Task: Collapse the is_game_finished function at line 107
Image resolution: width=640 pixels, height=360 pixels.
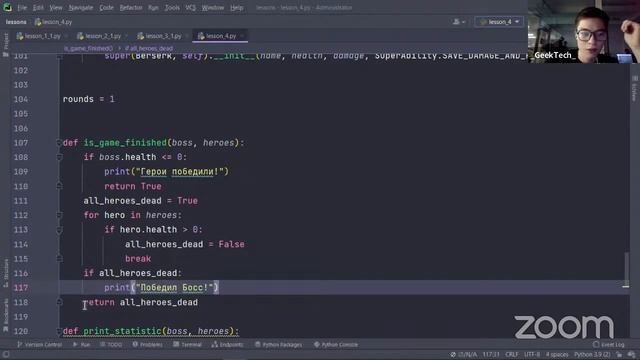Action: click(59, 142)
